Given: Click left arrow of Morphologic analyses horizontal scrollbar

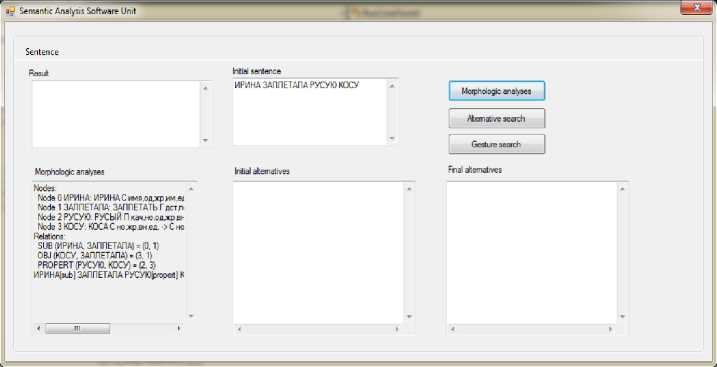Looking at the screenshot, I should click(38, 329).
